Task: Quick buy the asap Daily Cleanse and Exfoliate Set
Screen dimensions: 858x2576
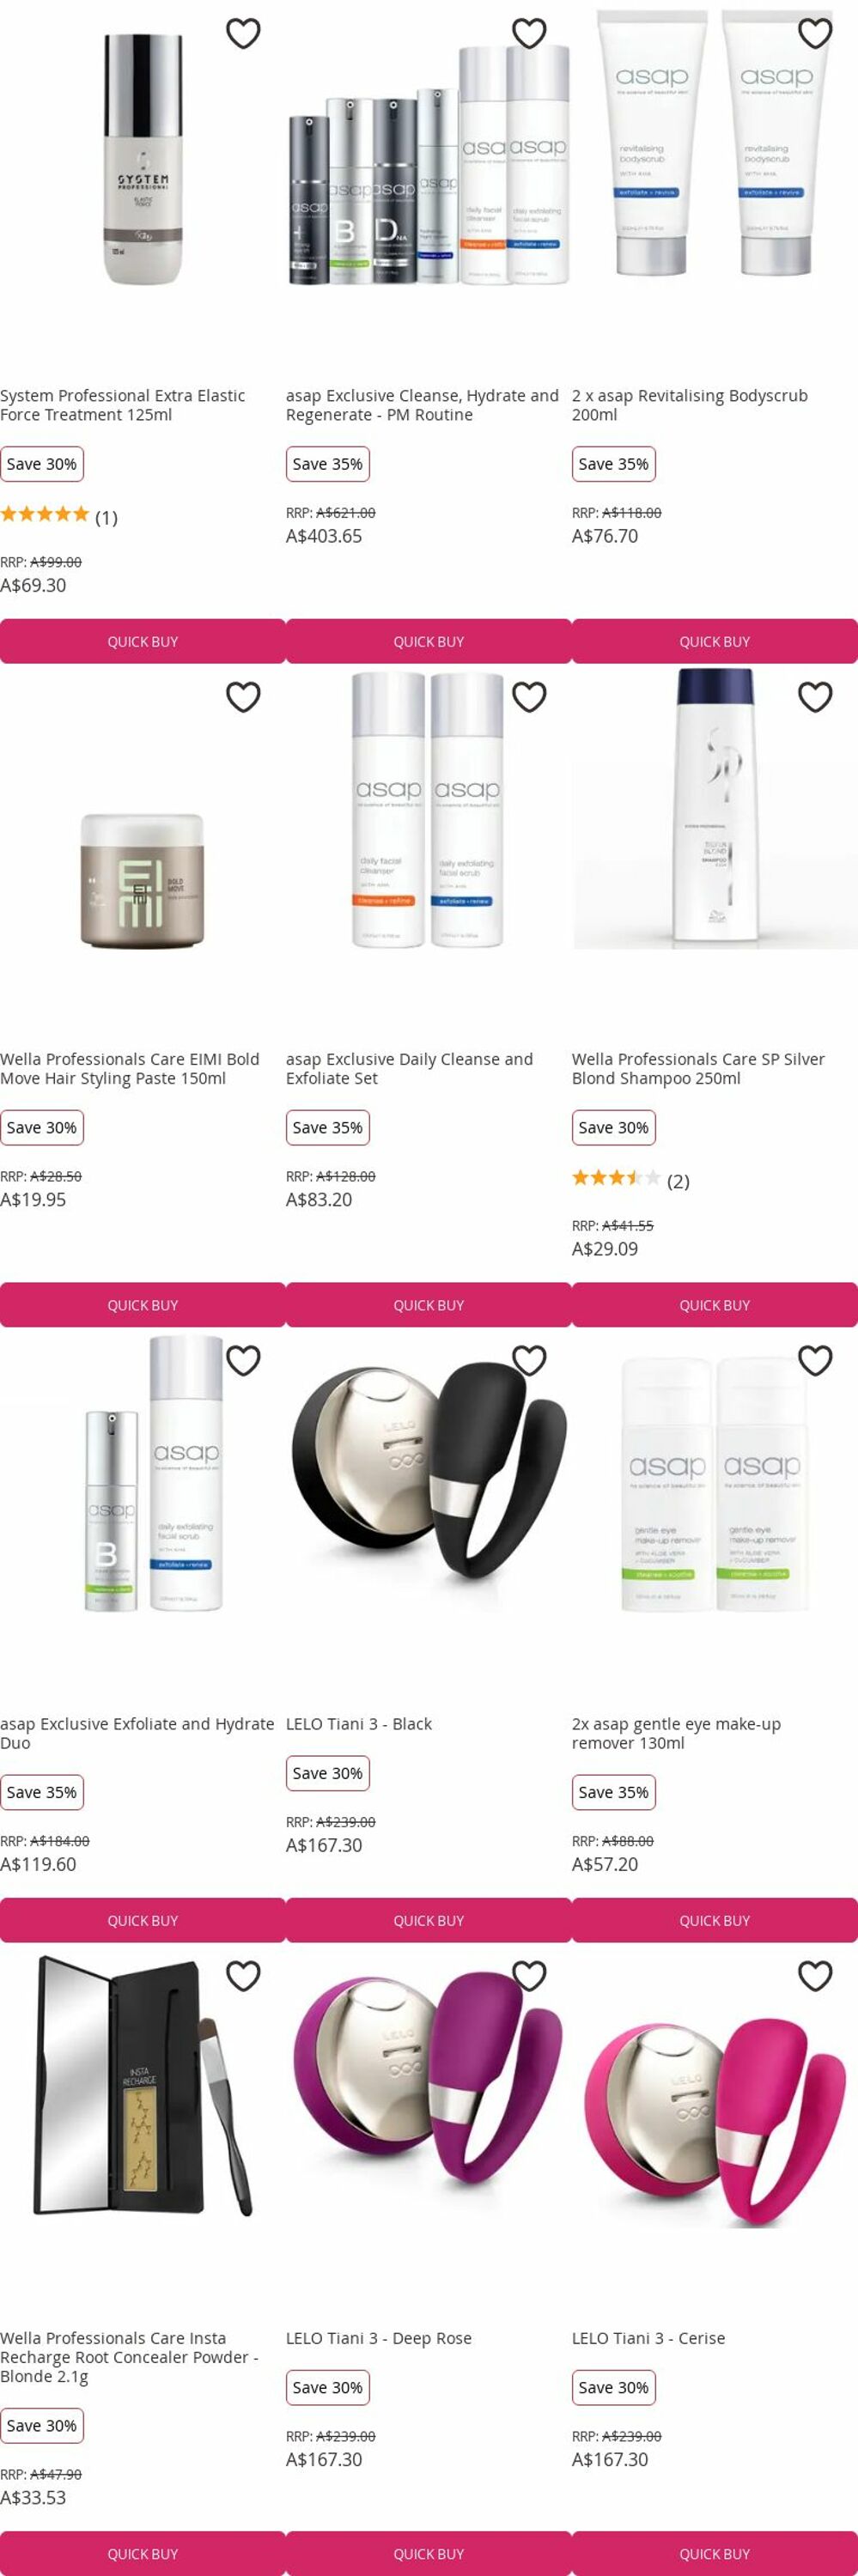Action: pos(429,1305)
